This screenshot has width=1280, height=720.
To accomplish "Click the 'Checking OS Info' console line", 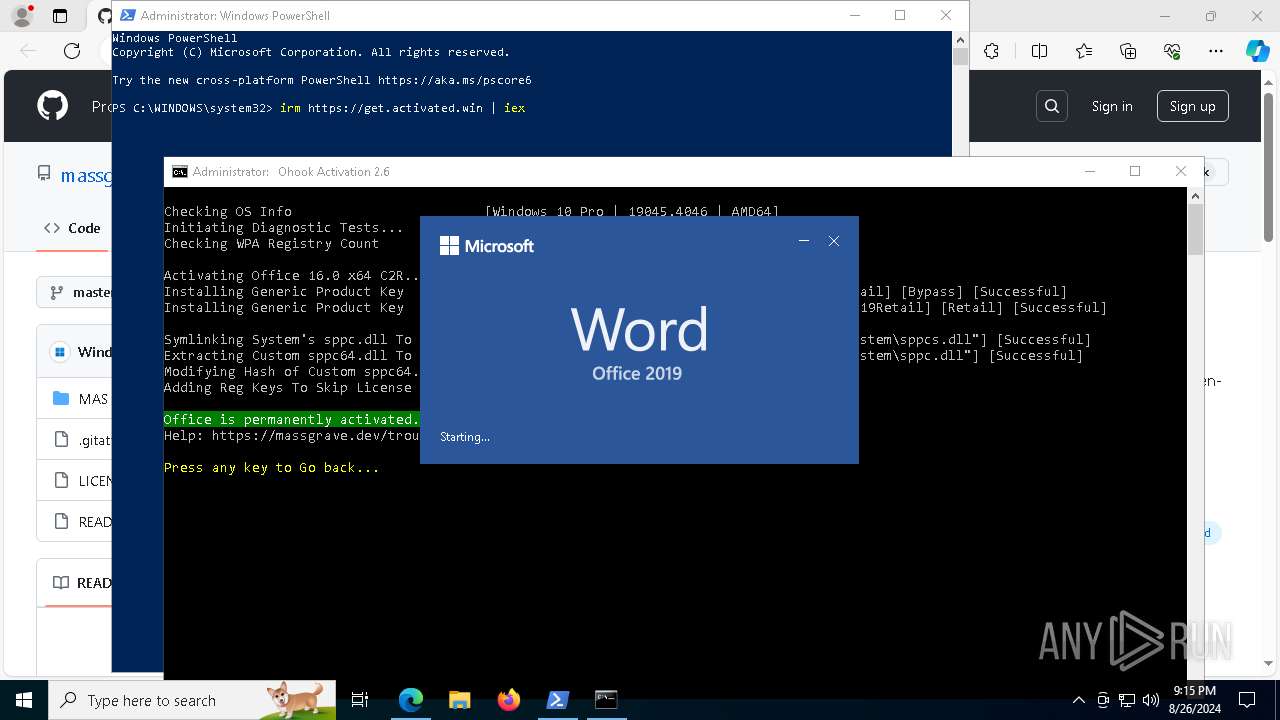I will (228, 211).
